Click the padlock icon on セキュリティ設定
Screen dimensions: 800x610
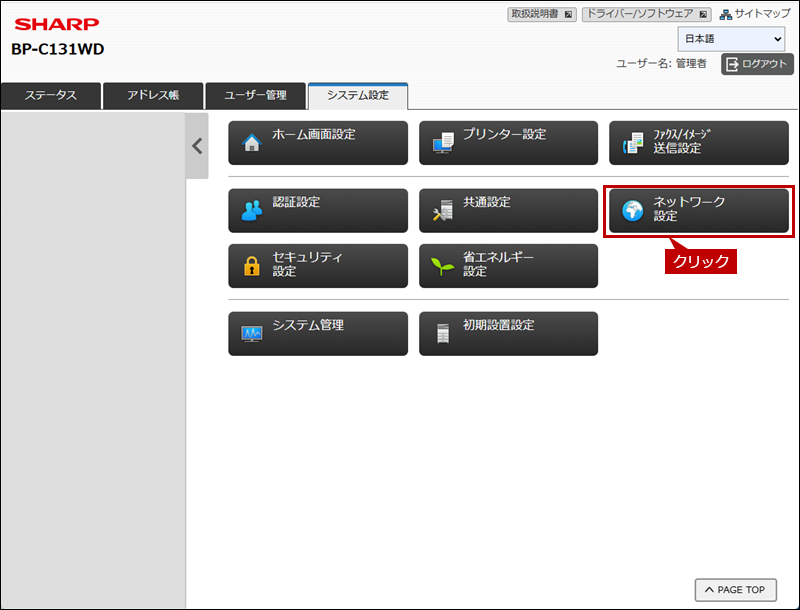252,266
